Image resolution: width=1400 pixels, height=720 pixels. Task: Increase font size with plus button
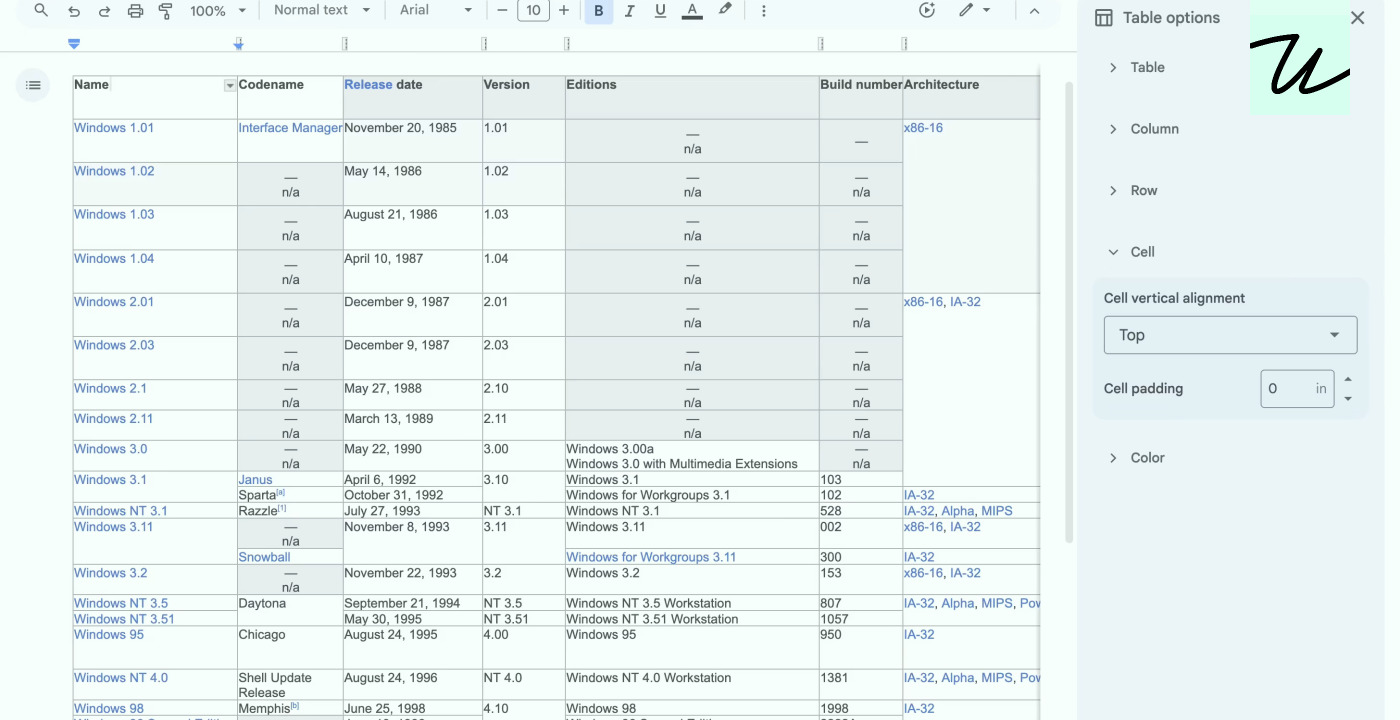point(564,10)
